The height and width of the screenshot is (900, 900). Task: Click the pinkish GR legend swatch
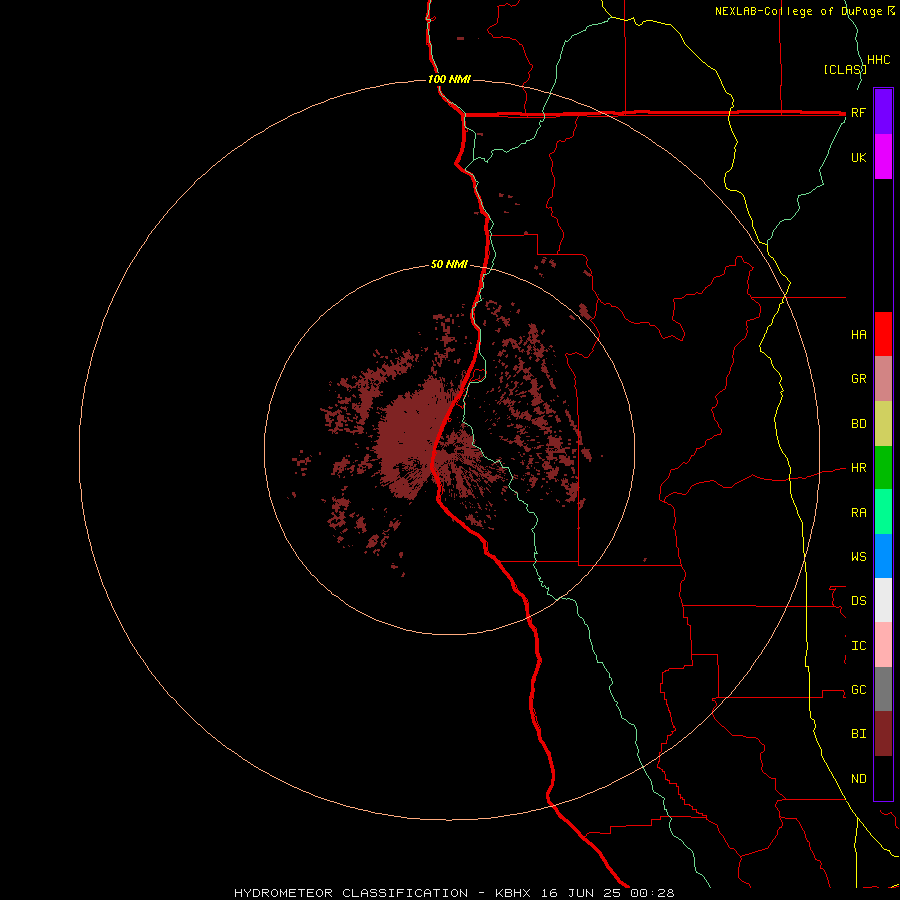coord(883,379)
